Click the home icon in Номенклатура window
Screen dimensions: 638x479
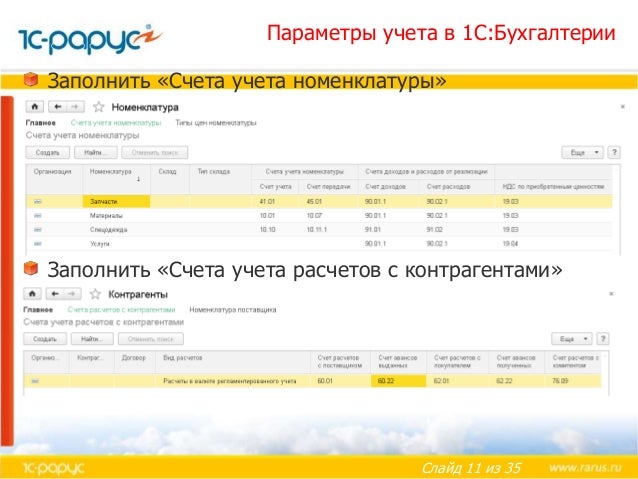click(x=35, y=107)
